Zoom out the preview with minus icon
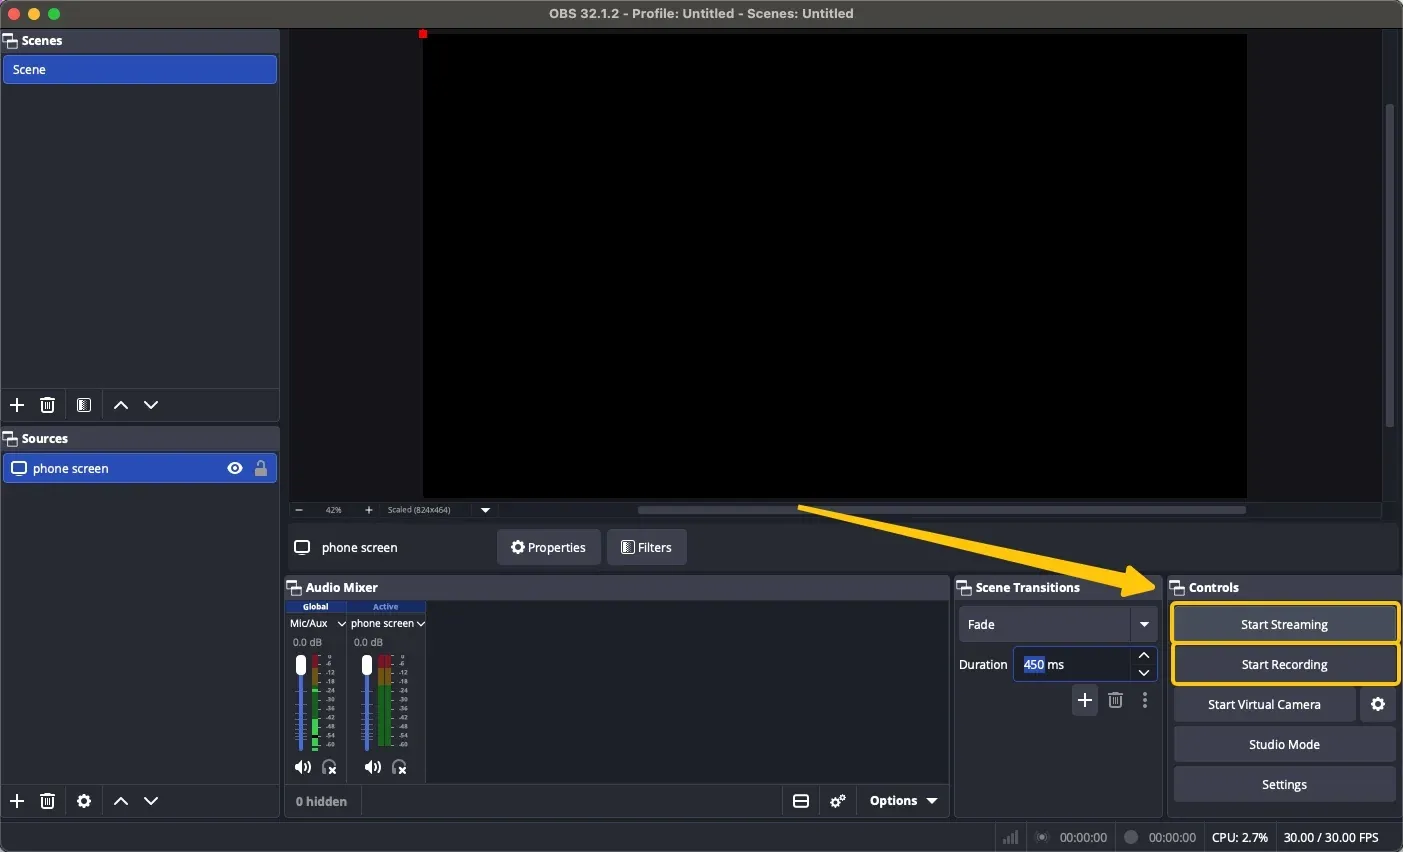Viewport: 1403px width, 852px height. [x=299, y=510]
